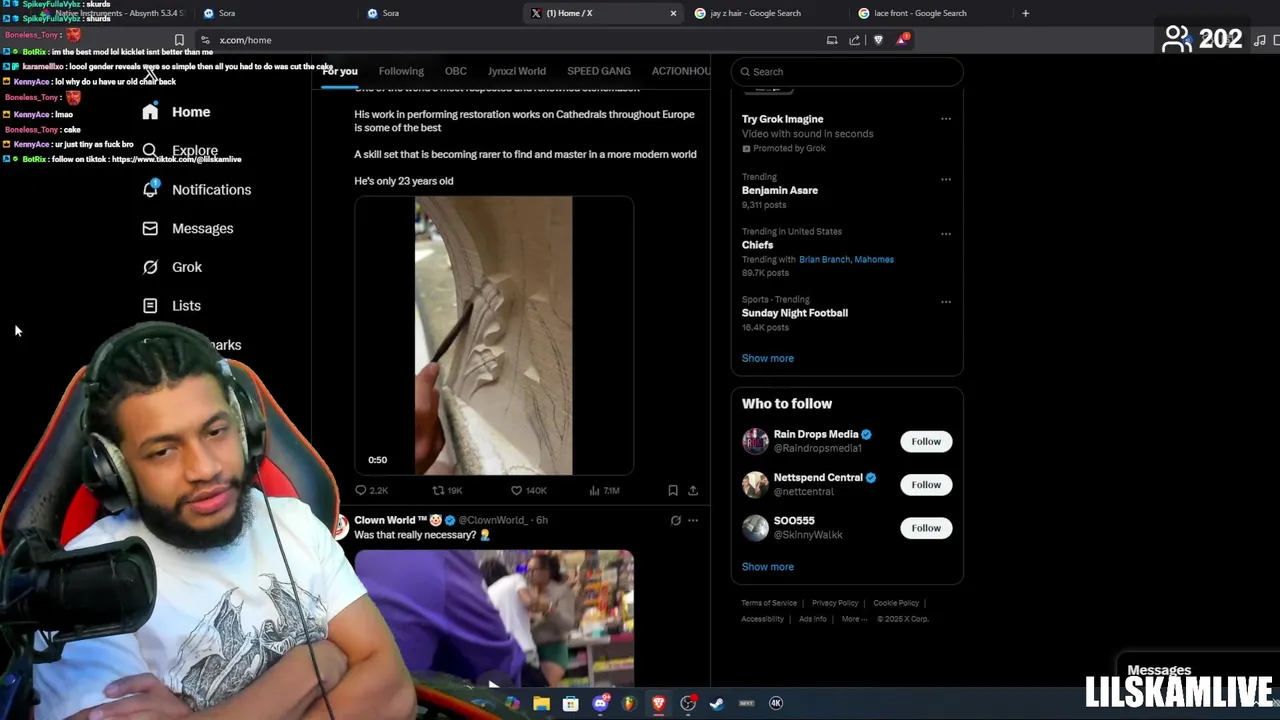Viewport: 1280px width, 720px height.
Task: Open Rain Drops Media profile avatar
Action: 755,441
